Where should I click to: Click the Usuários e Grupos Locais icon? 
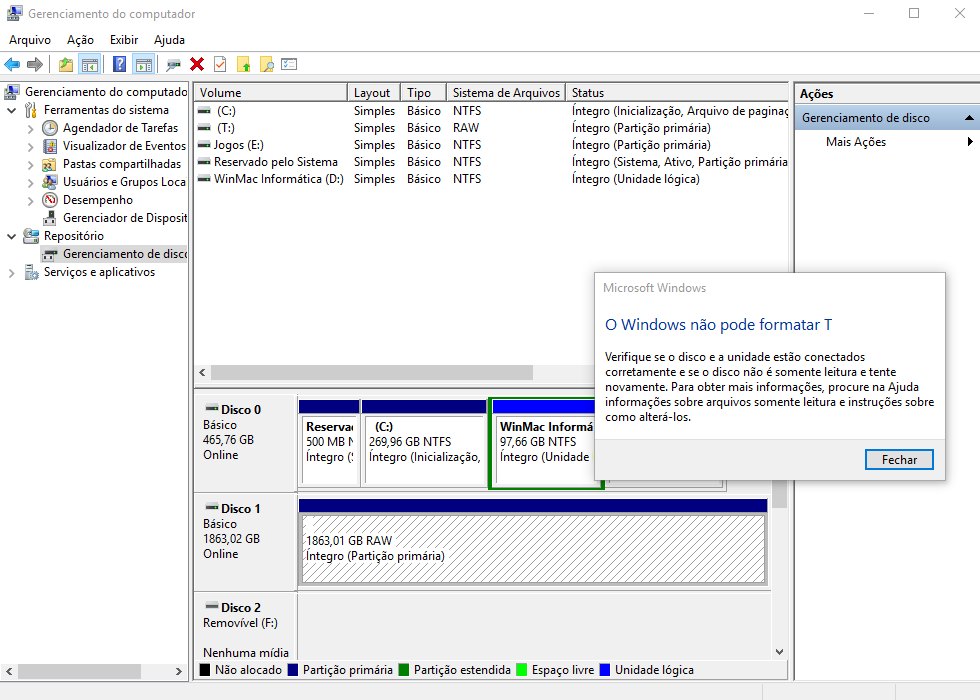[x=50, y=182]
